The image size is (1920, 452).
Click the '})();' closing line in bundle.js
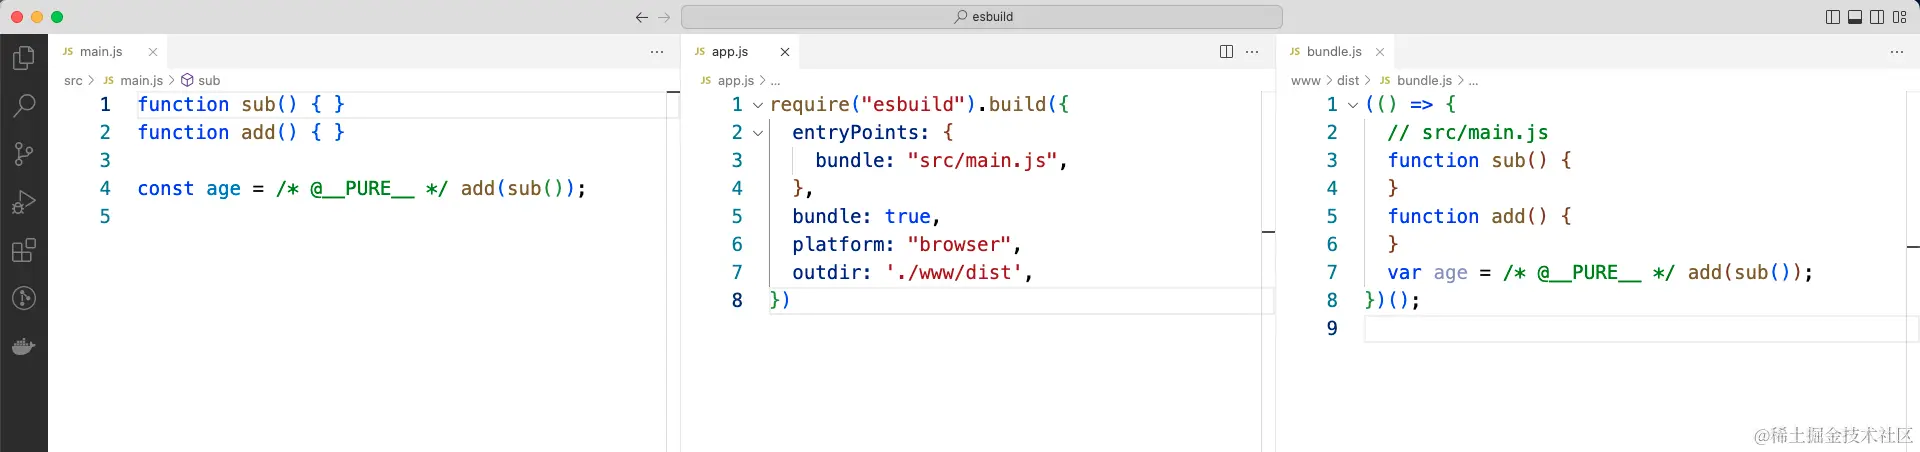tap(1392, 300)
